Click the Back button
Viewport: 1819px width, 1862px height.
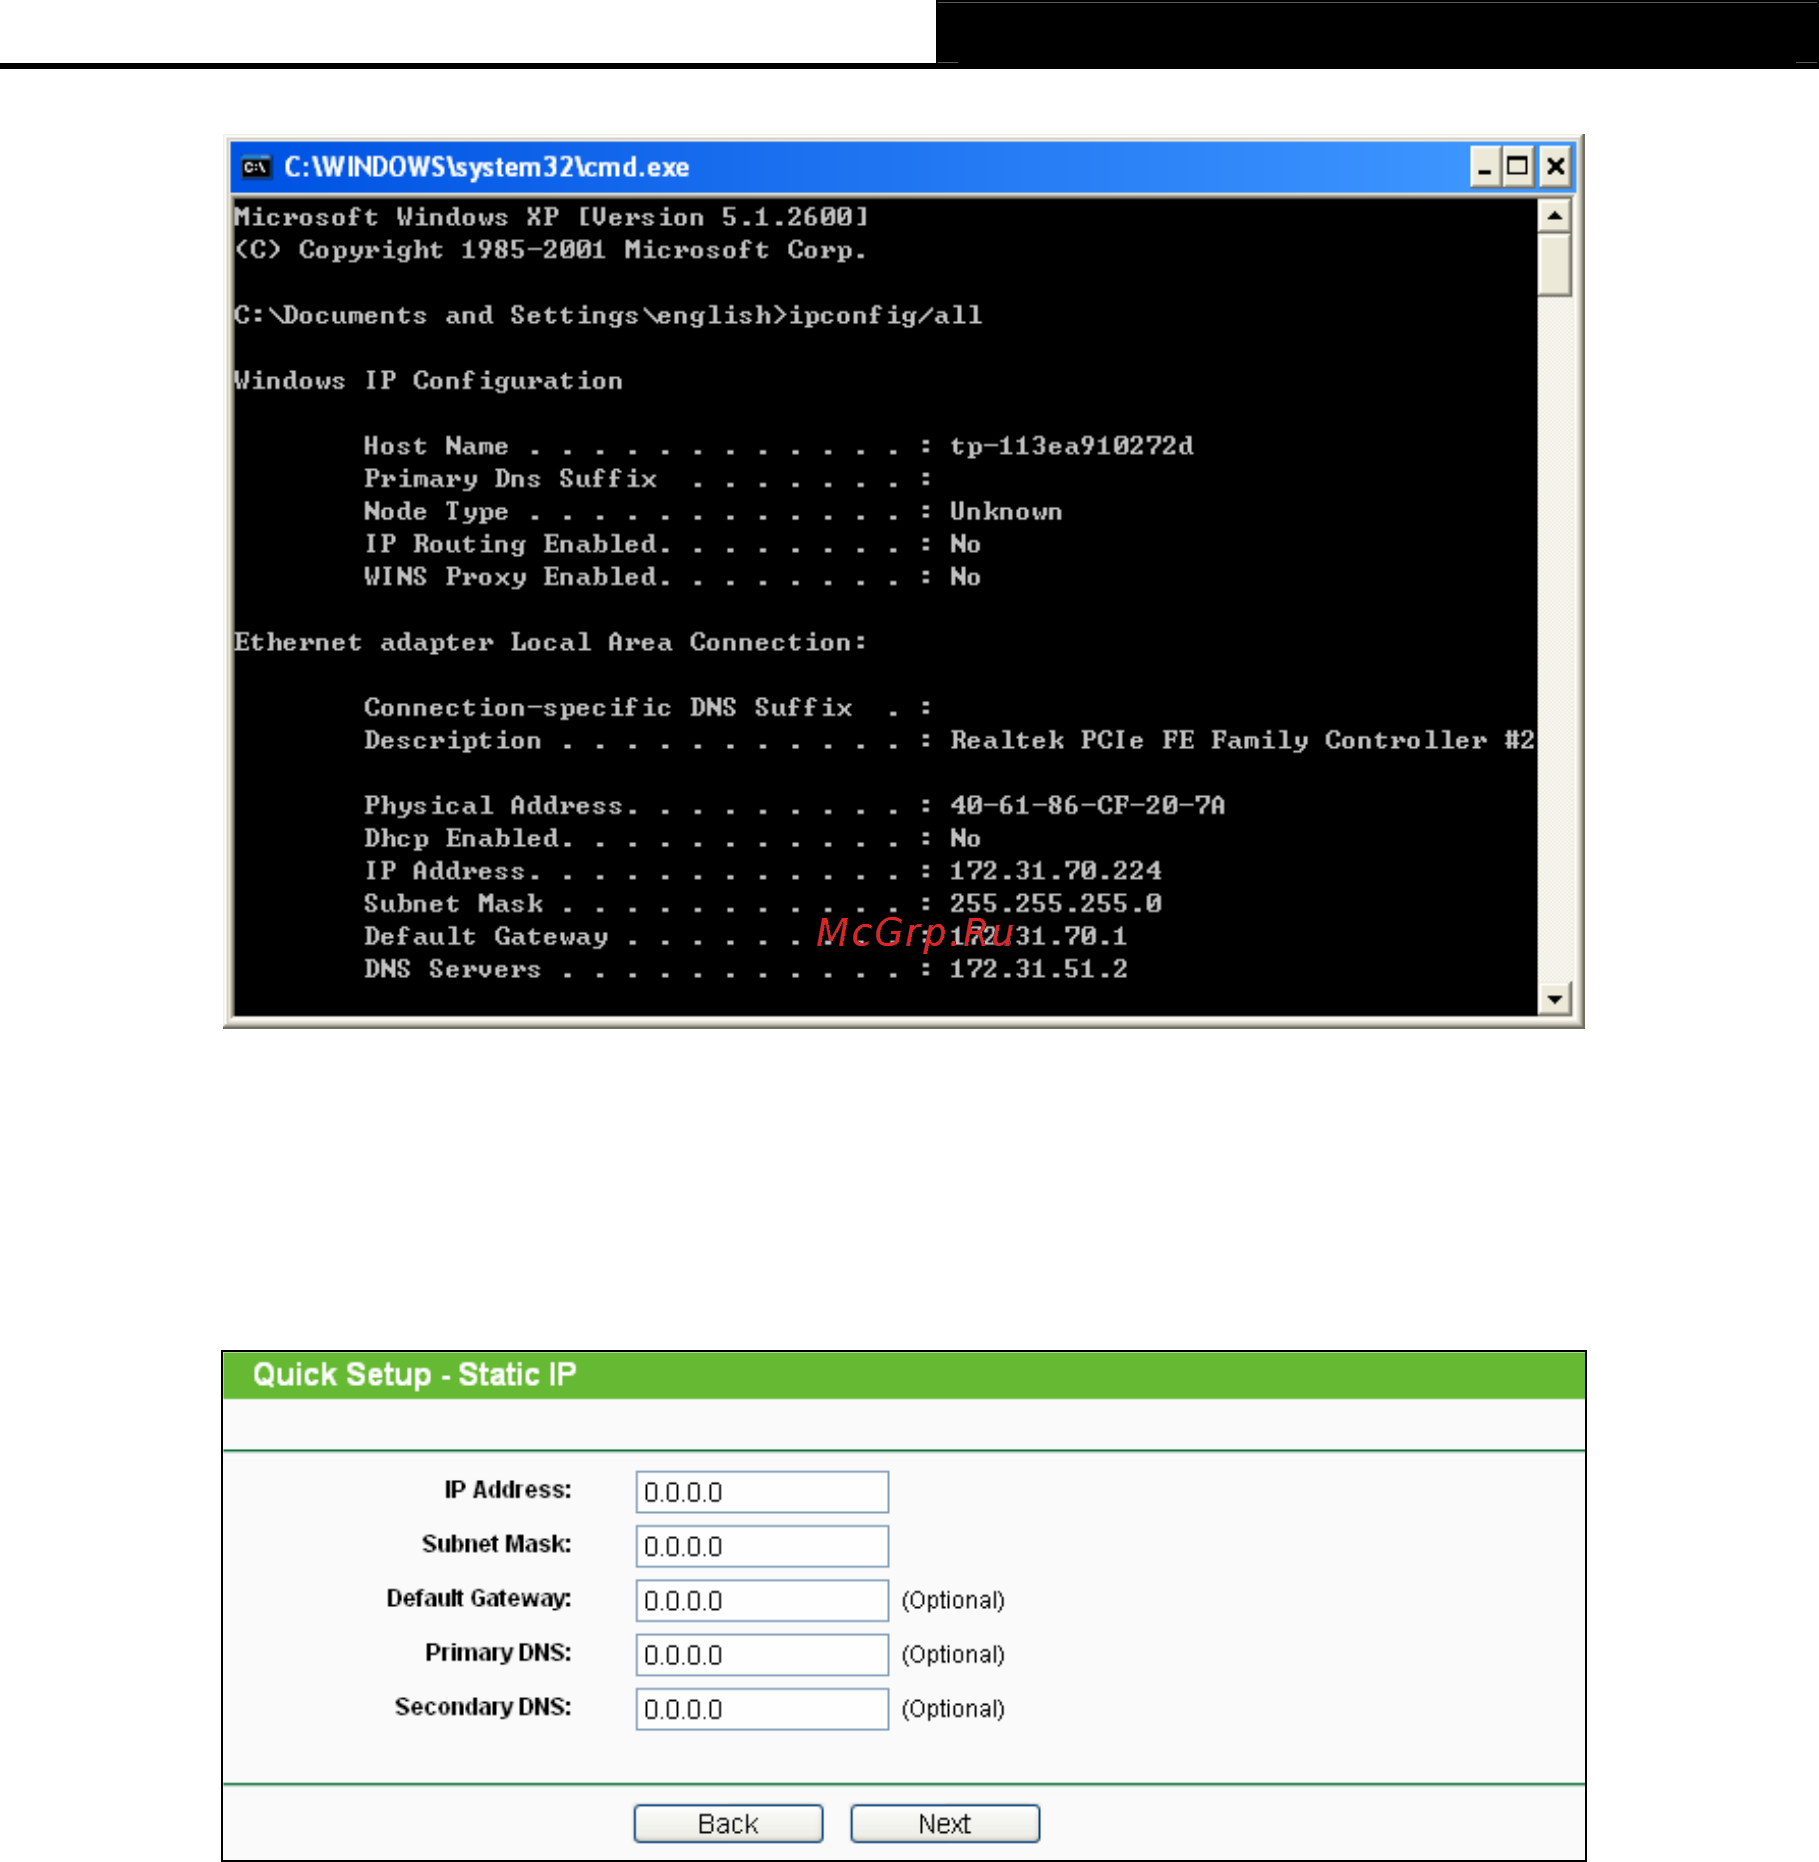[x=728, y=1823]
